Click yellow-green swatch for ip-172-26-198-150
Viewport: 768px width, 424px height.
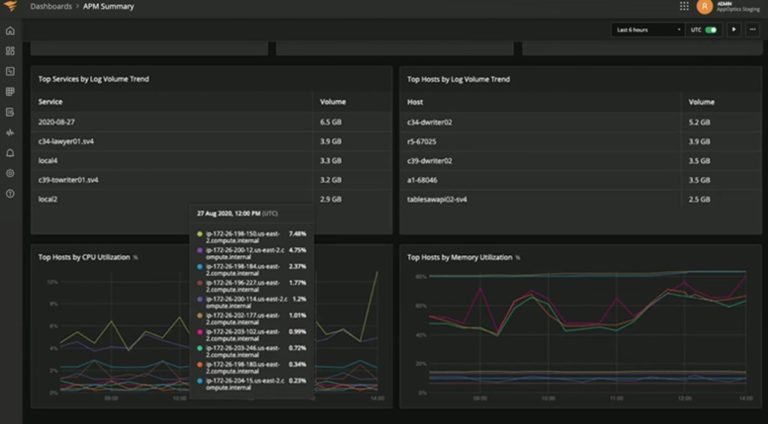point(199,234)
